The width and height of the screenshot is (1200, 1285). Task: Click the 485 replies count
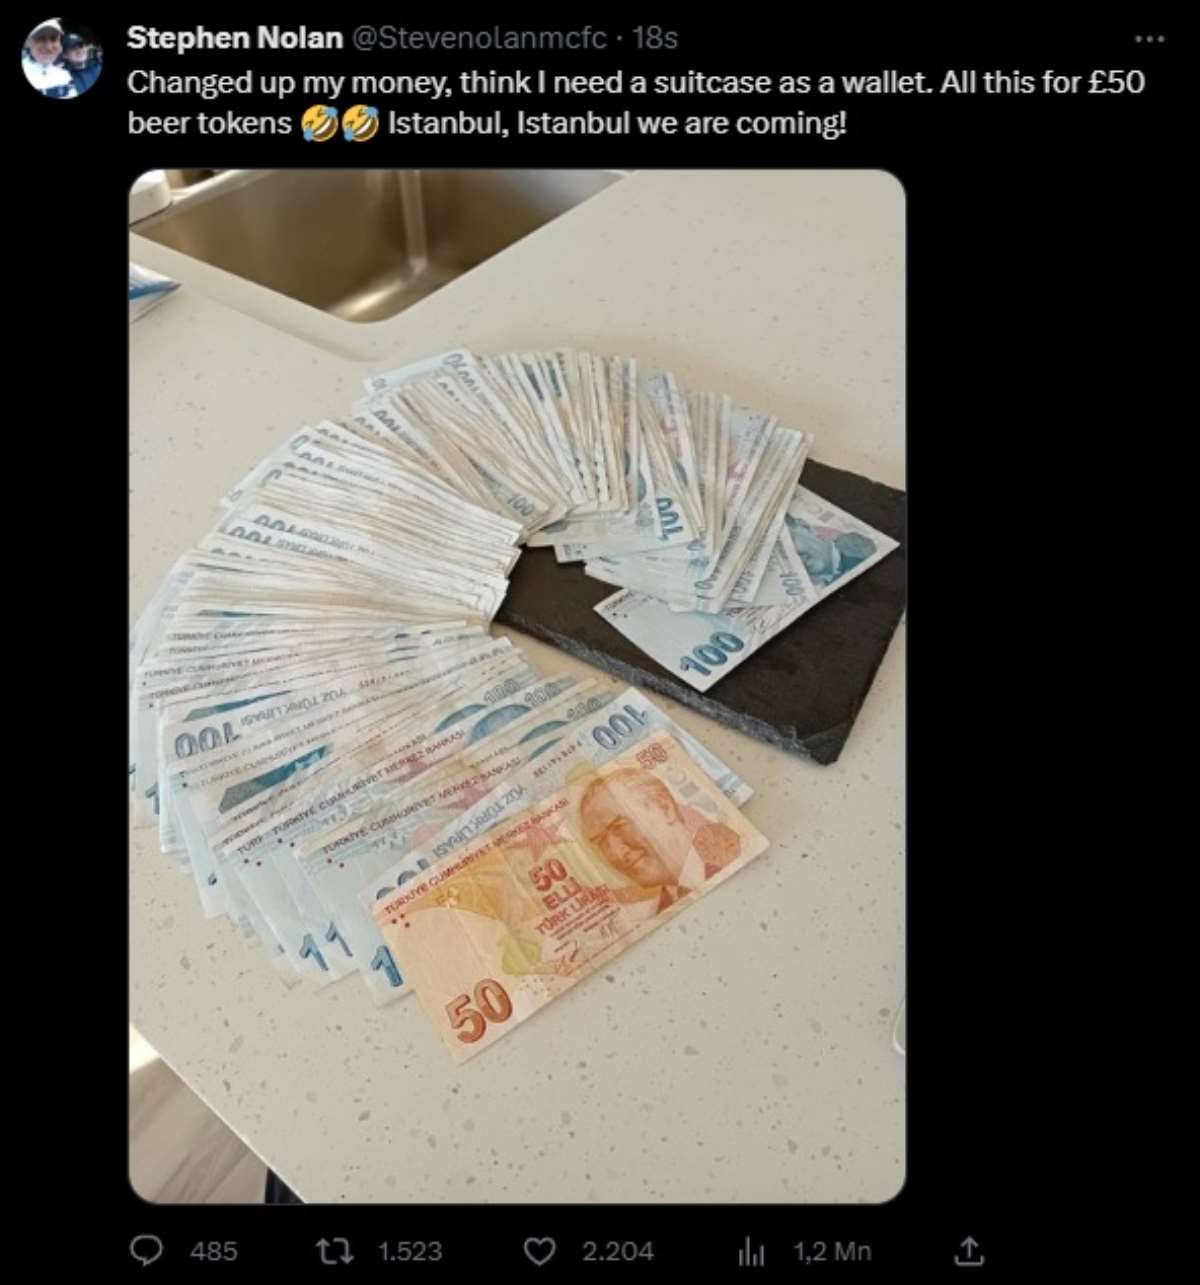point(213,1251)
